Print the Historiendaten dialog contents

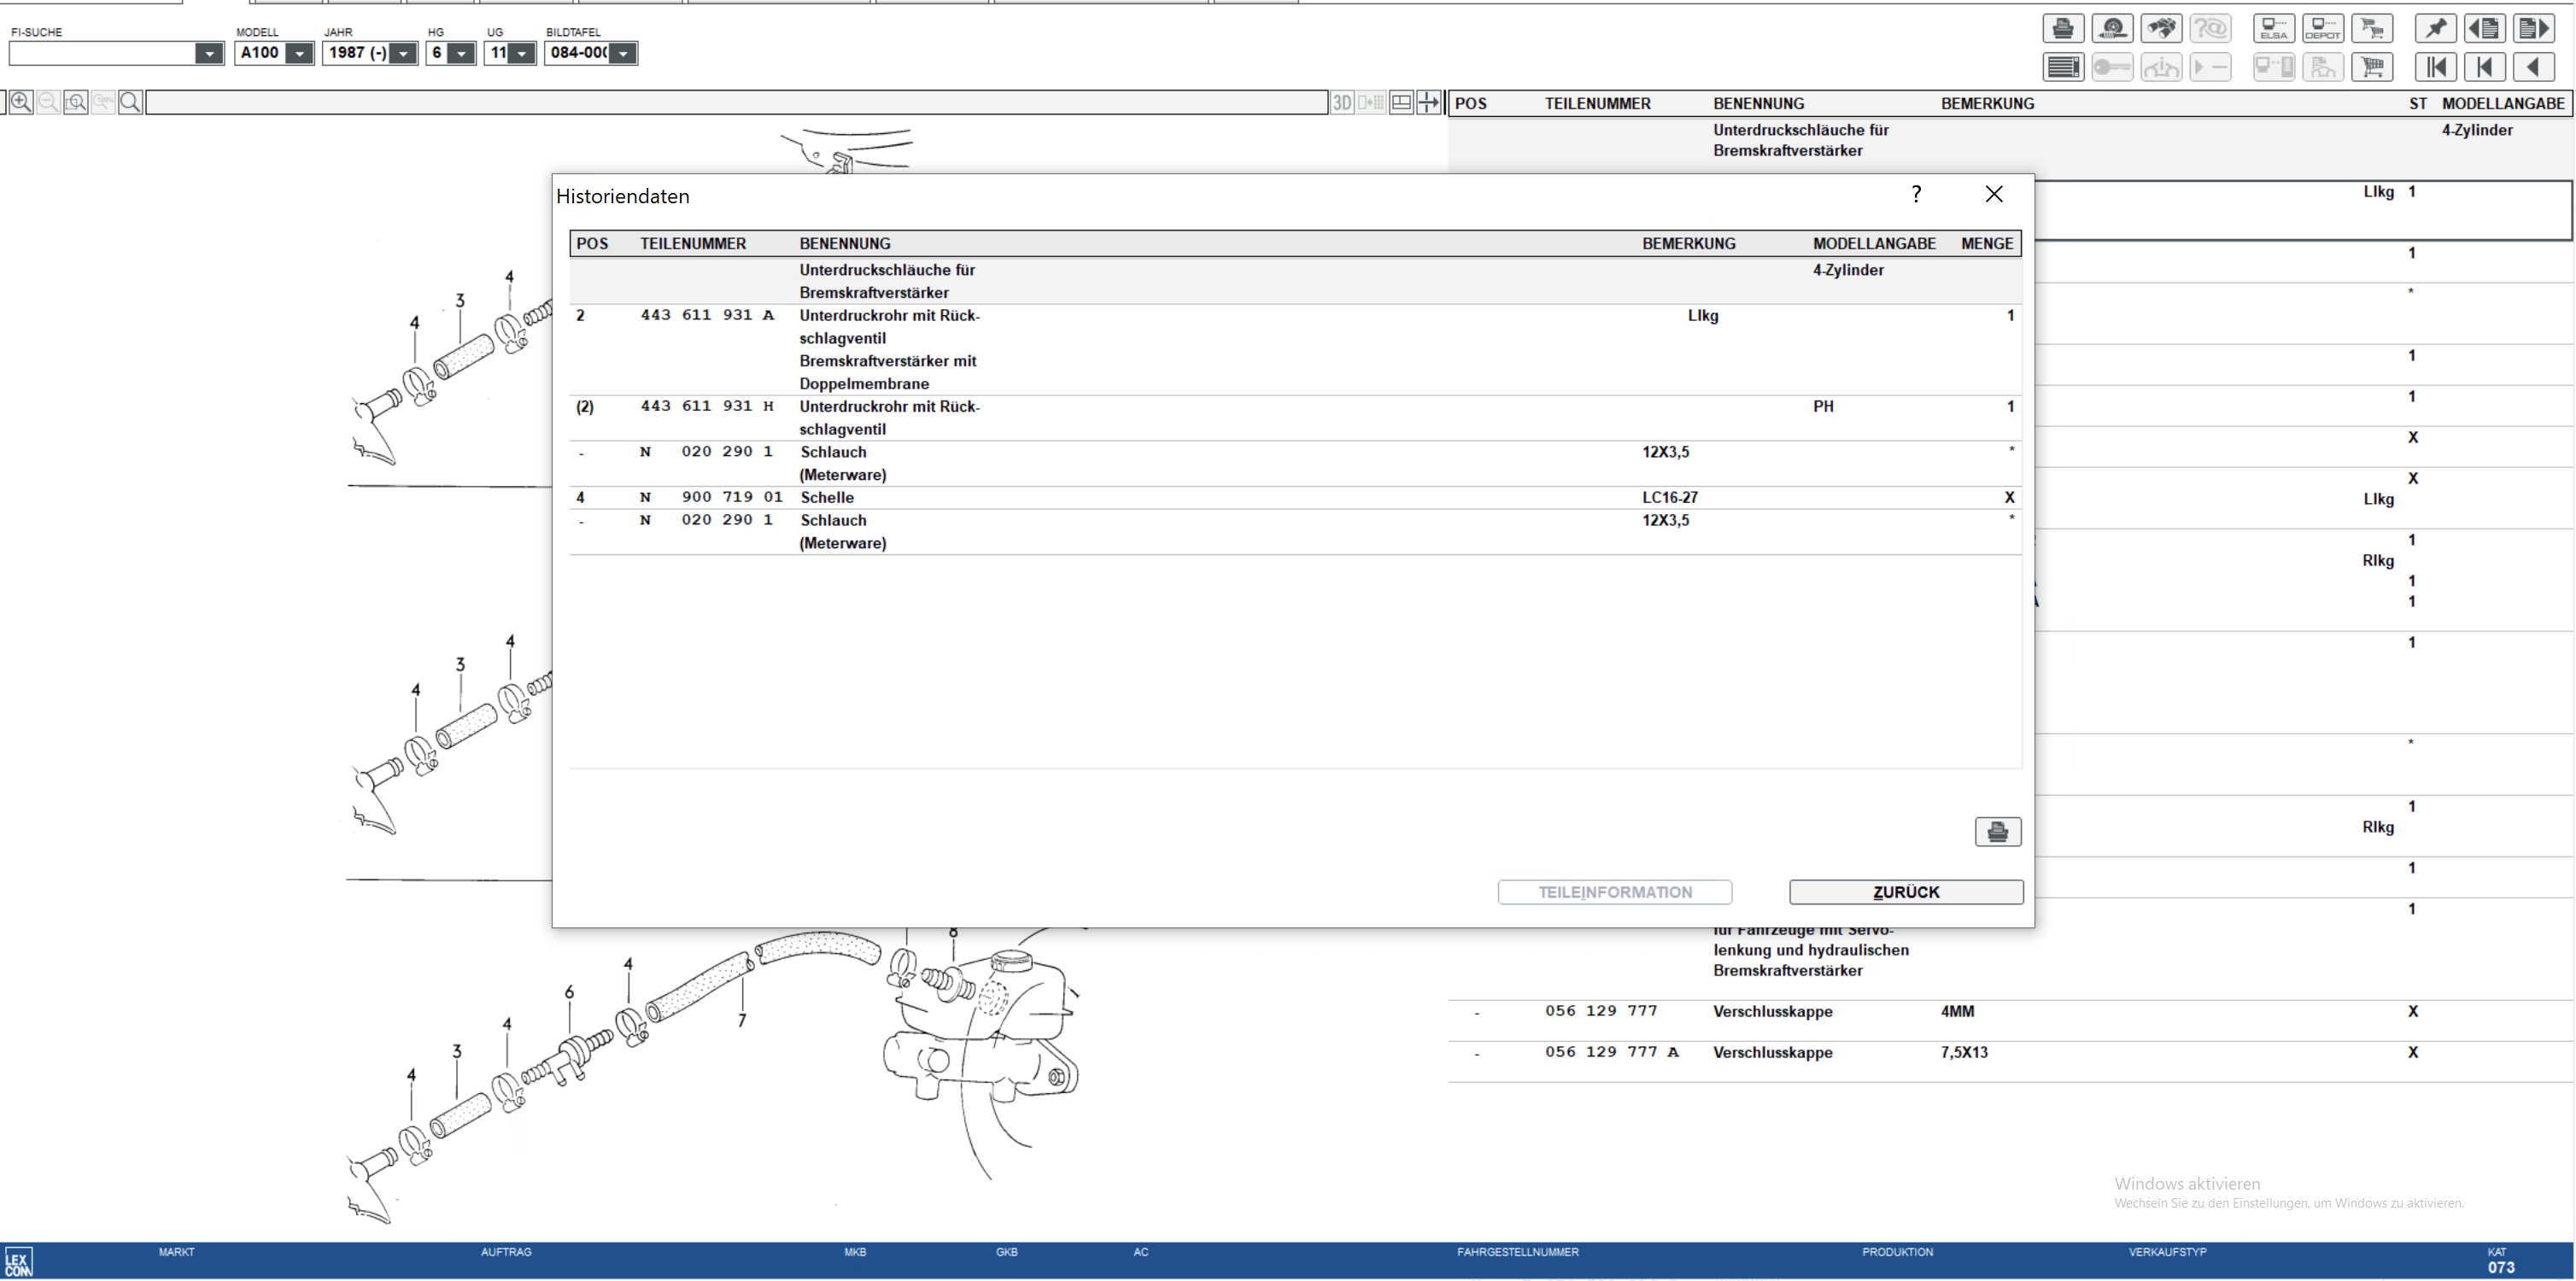(1997, 832)
